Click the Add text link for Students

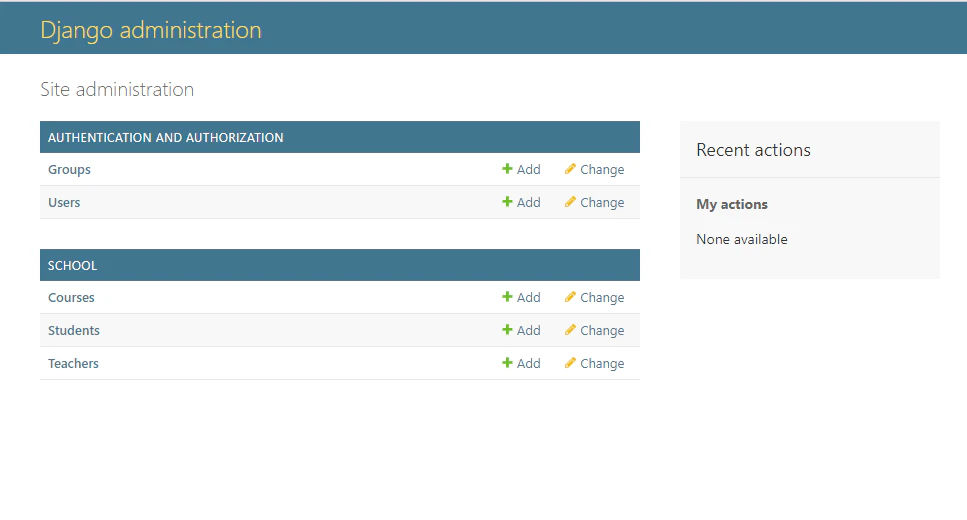point(529,330)
